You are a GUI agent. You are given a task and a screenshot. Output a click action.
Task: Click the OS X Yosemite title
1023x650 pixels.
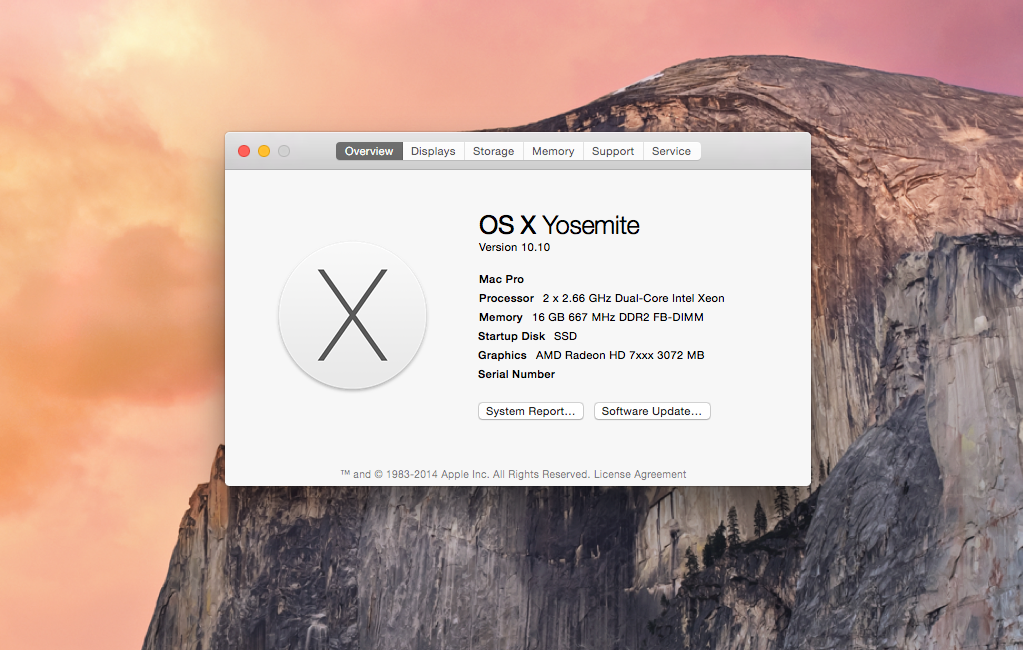tap(559, 225)
